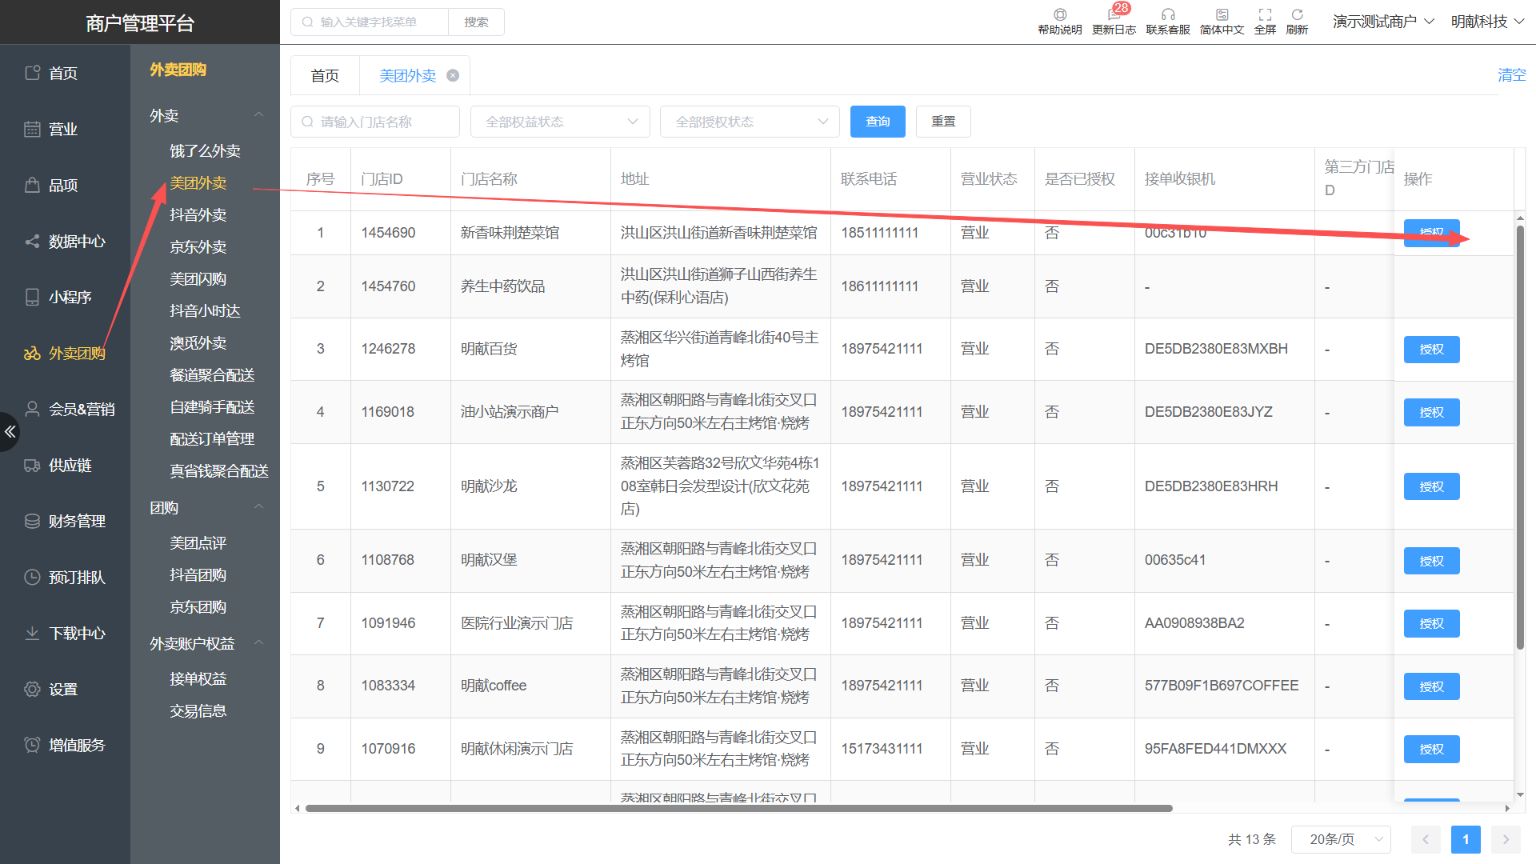The height and width of the screenshot is (864, 1536).
Task: Open 抖音外卖 menu item
Action: tap(198, 215)
